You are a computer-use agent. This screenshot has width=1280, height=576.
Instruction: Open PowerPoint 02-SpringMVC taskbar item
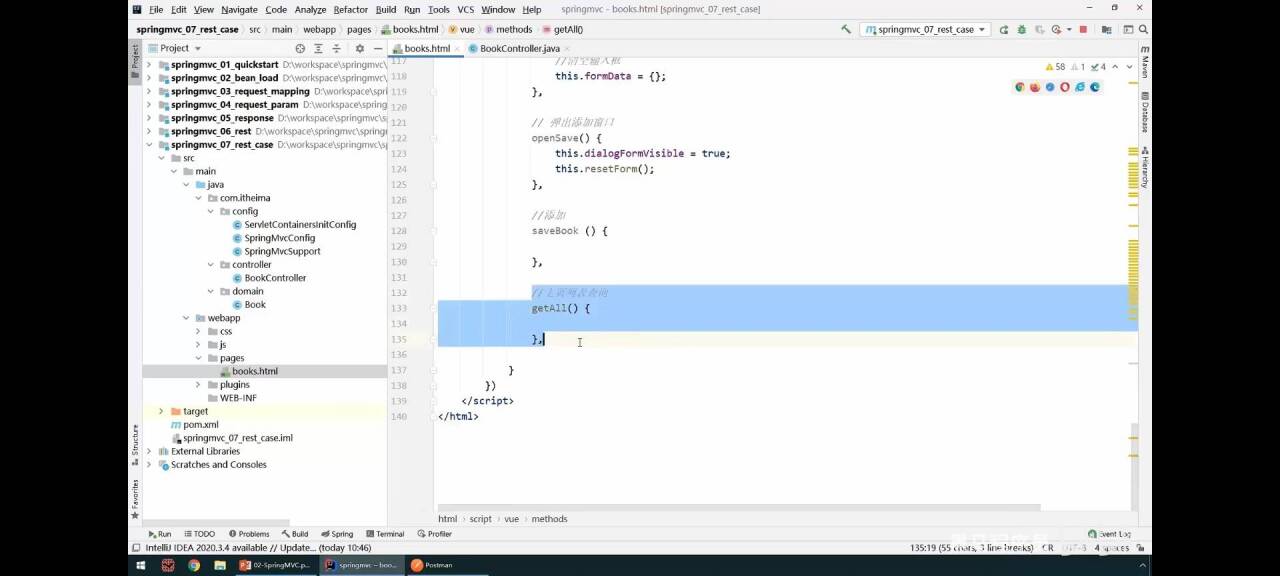click(275, 565)
